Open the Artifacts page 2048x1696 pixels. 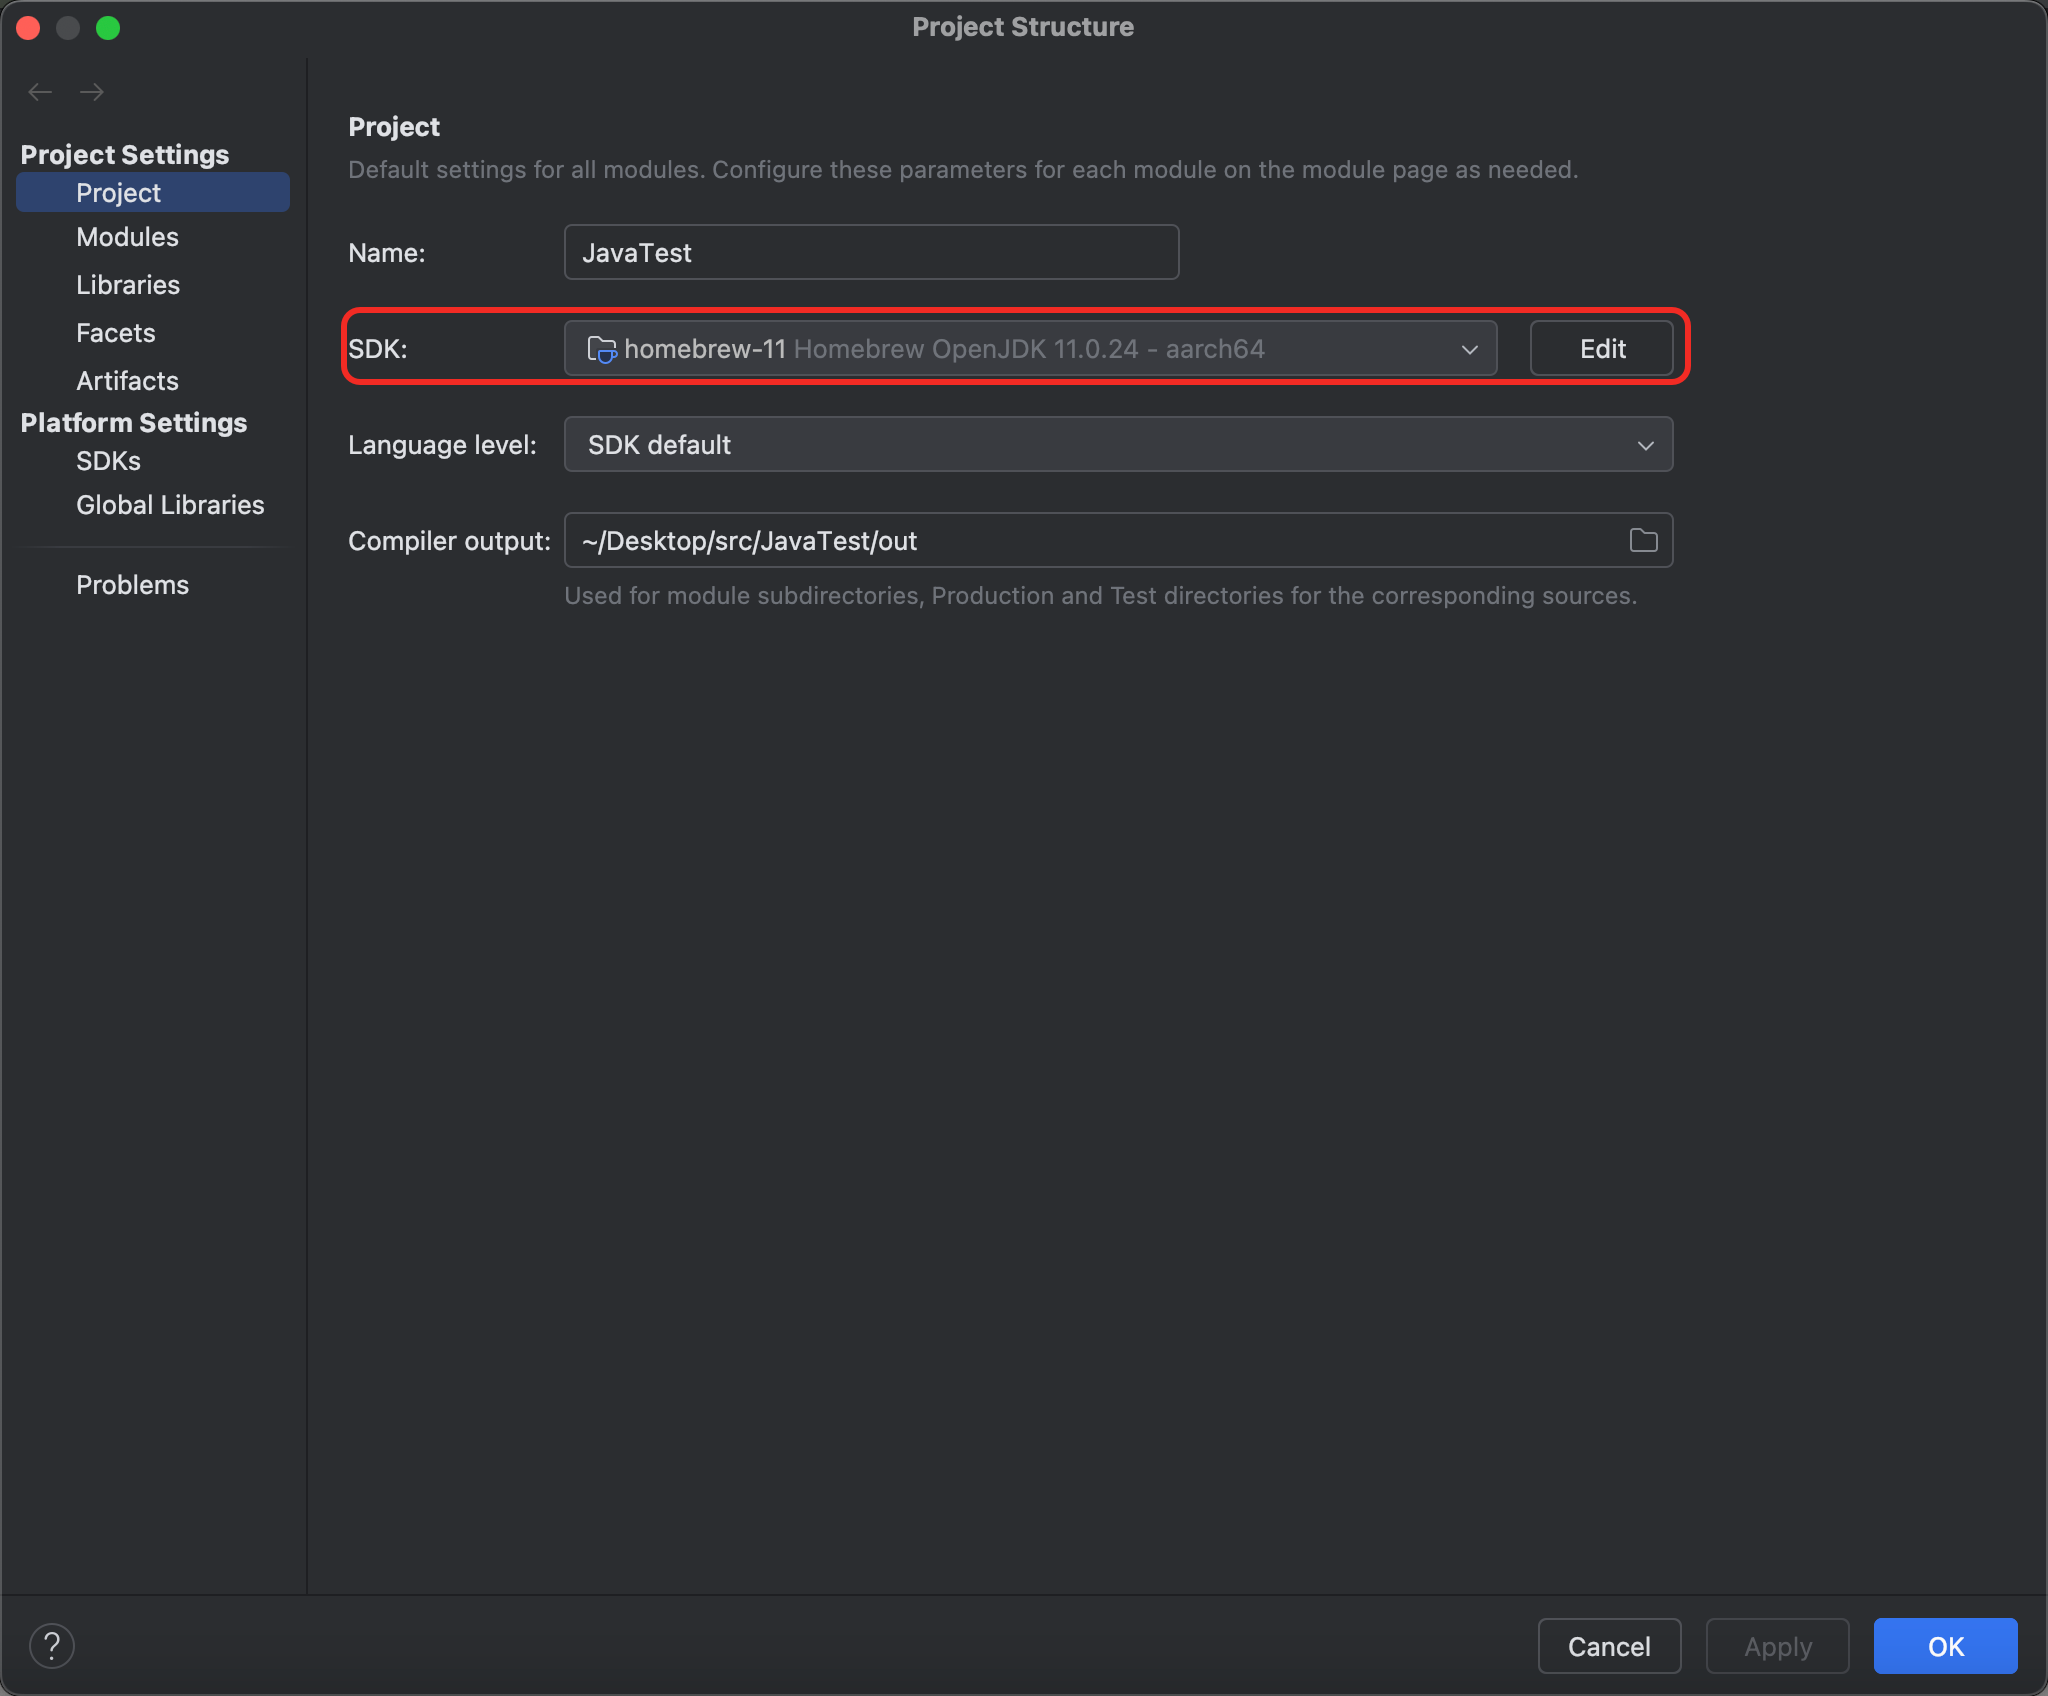pyautogui.click(x=127, y=381)
